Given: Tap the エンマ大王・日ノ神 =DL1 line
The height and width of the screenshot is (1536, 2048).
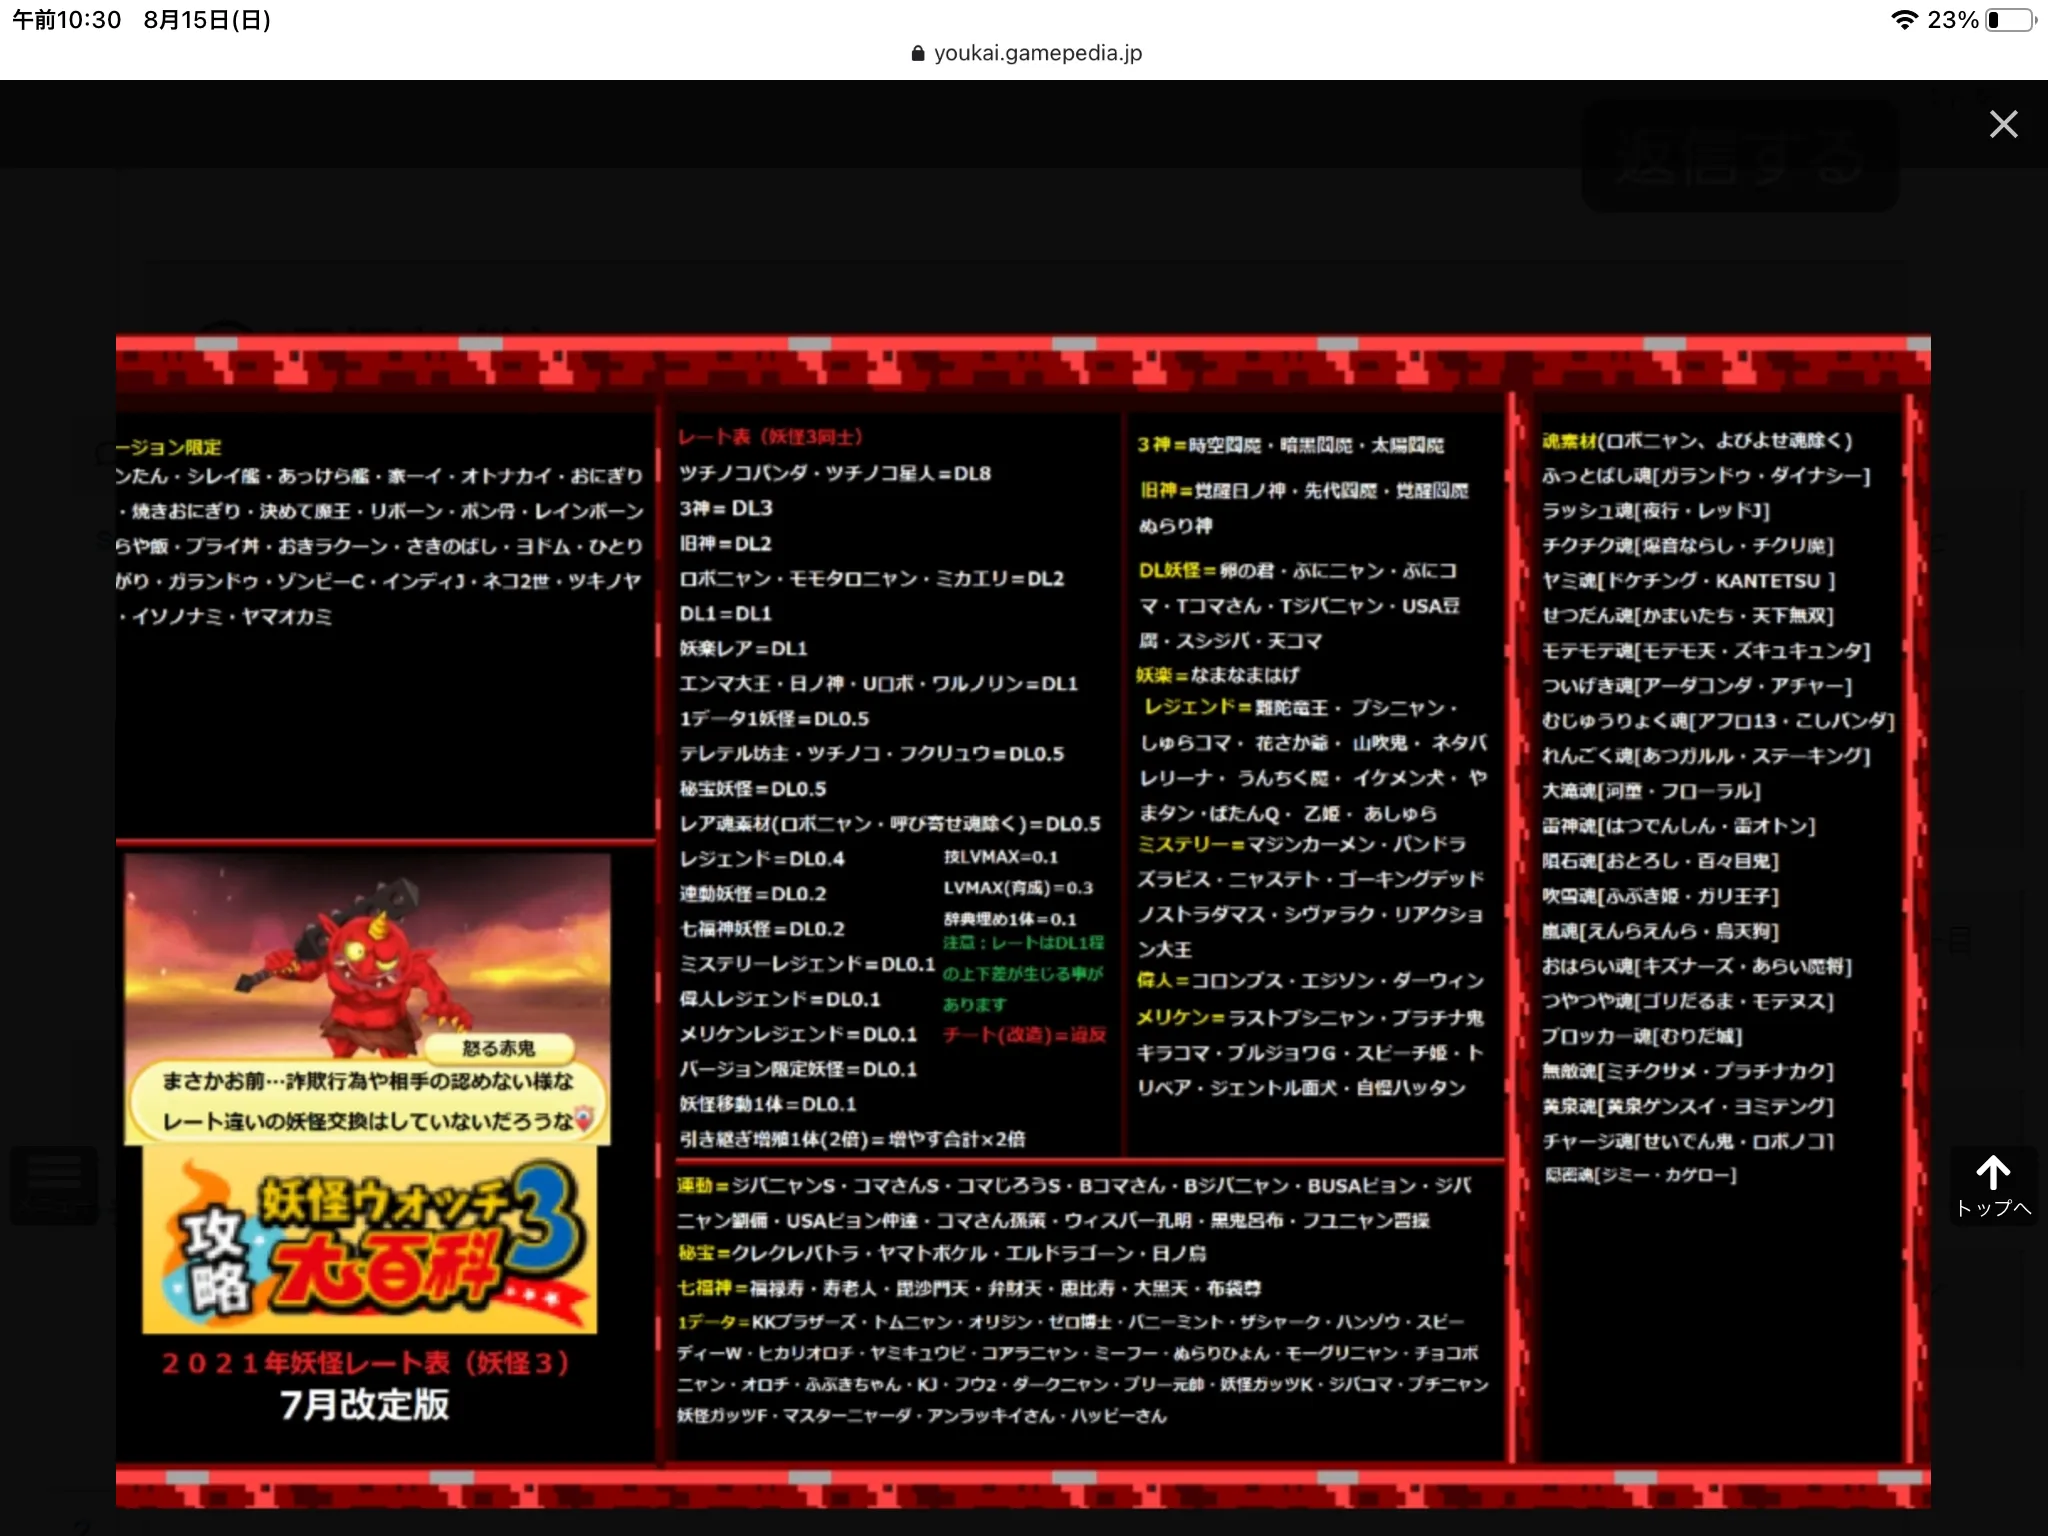Looking at the screenshot, I should click(x=878, y=683).
